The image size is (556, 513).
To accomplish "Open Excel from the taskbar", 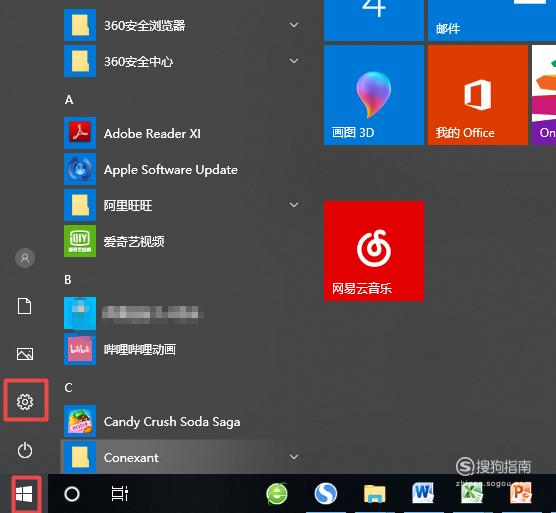I will (472, 493).
